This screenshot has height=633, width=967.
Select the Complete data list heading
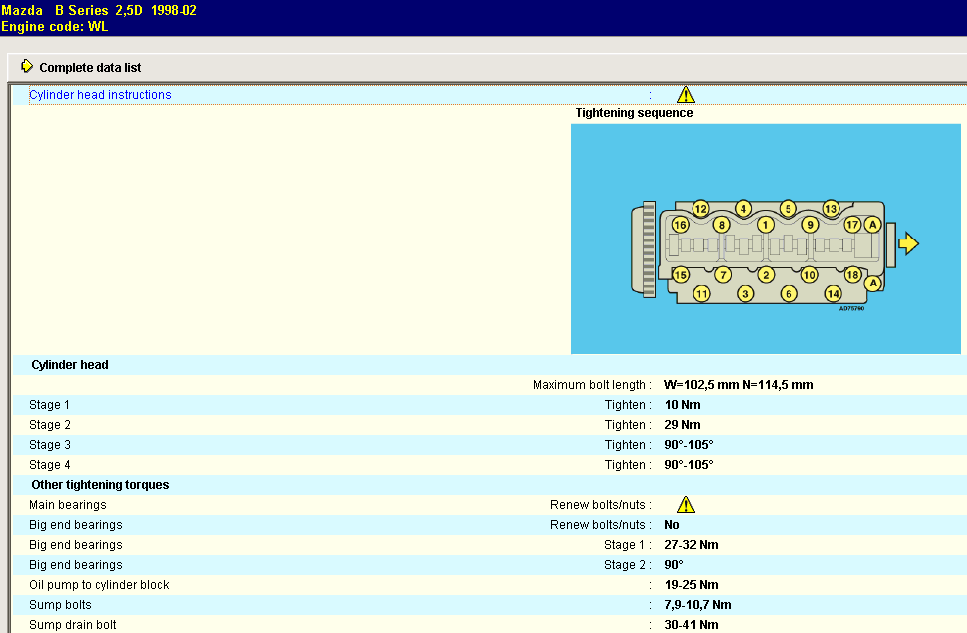(90, 68)
